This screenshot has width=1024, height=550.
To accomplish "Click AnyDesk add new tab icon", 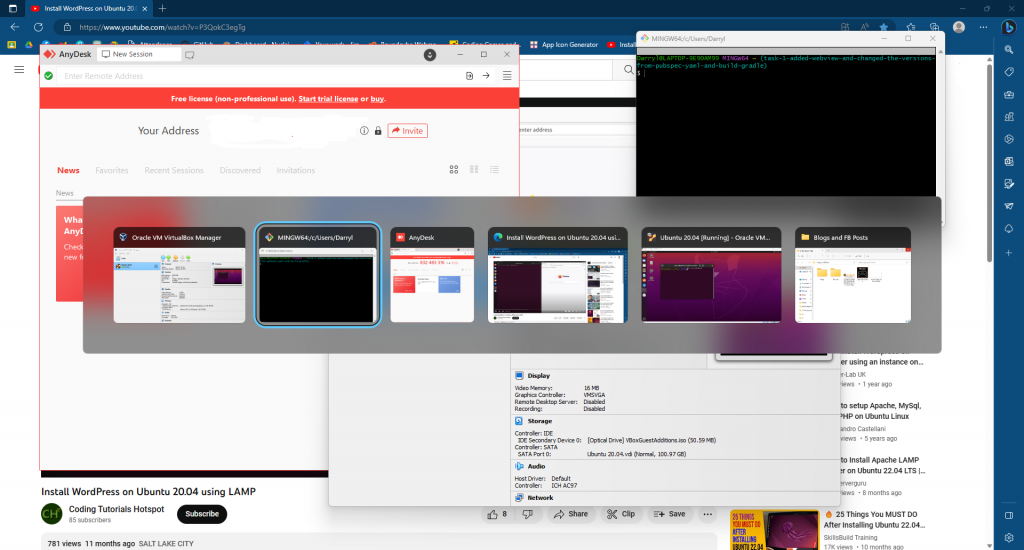I will tap(189, 55).
